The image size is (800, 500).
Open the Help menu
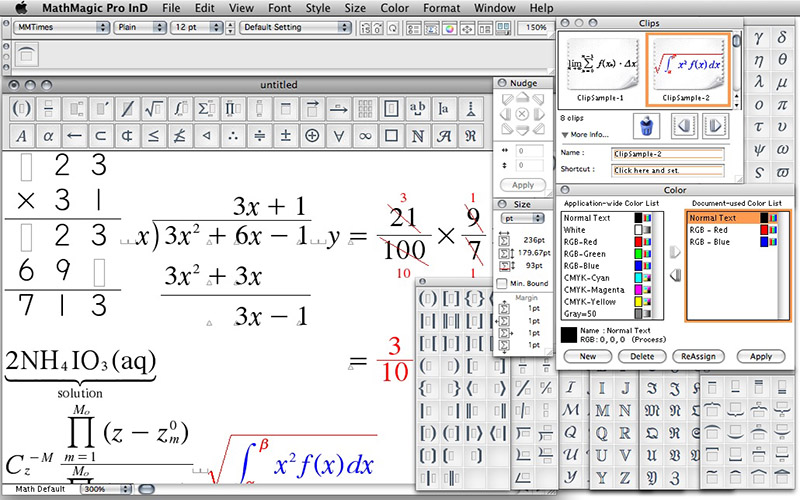(541, 8)
